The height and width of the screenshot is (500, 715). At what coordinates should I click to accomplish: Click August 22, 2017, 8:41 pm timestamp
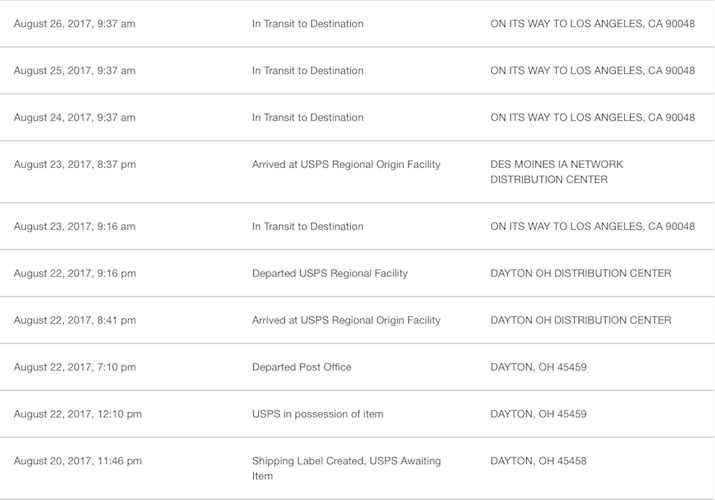coord(74,320)
